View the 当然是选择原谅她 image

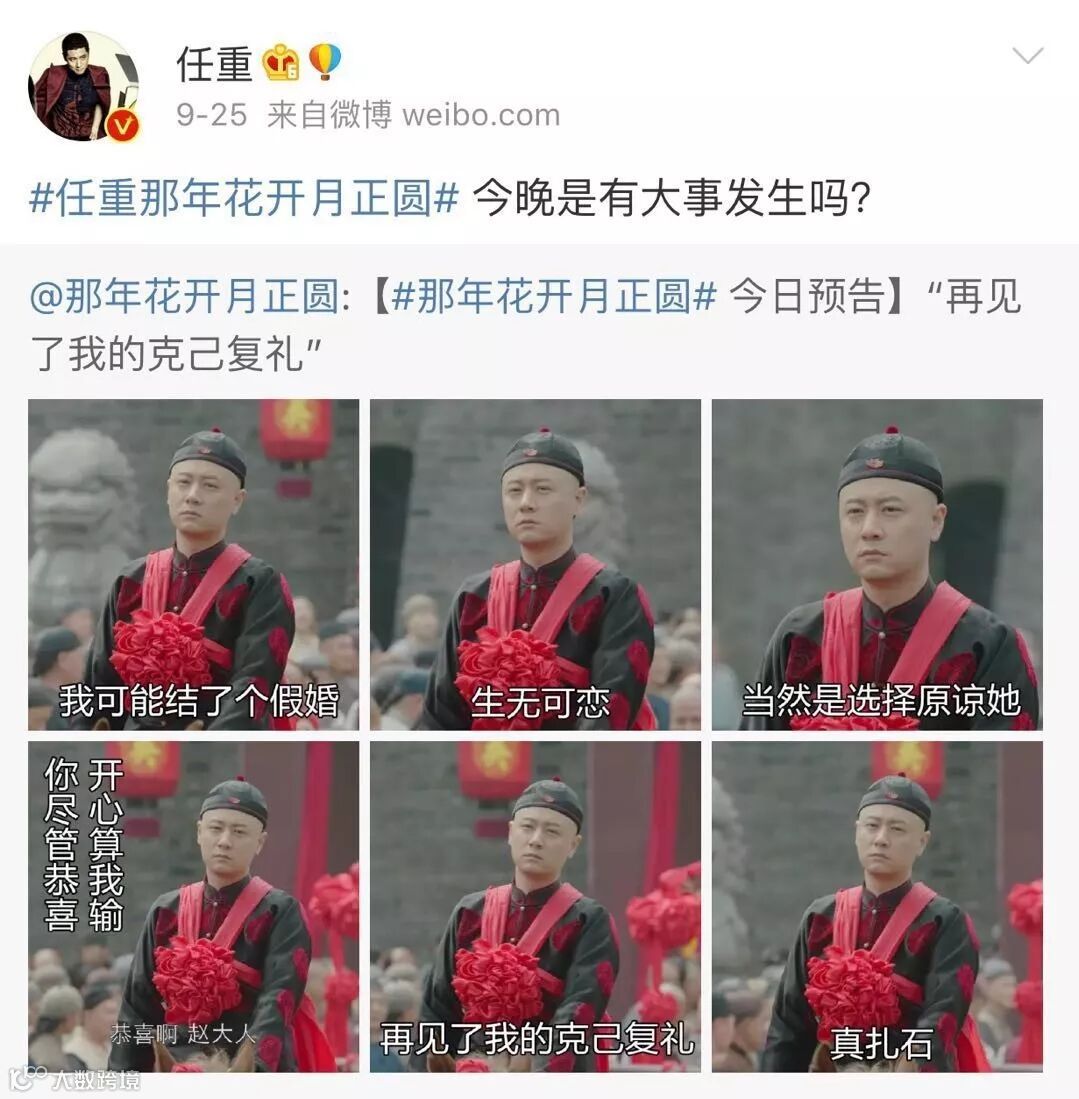tap(877, 565)
